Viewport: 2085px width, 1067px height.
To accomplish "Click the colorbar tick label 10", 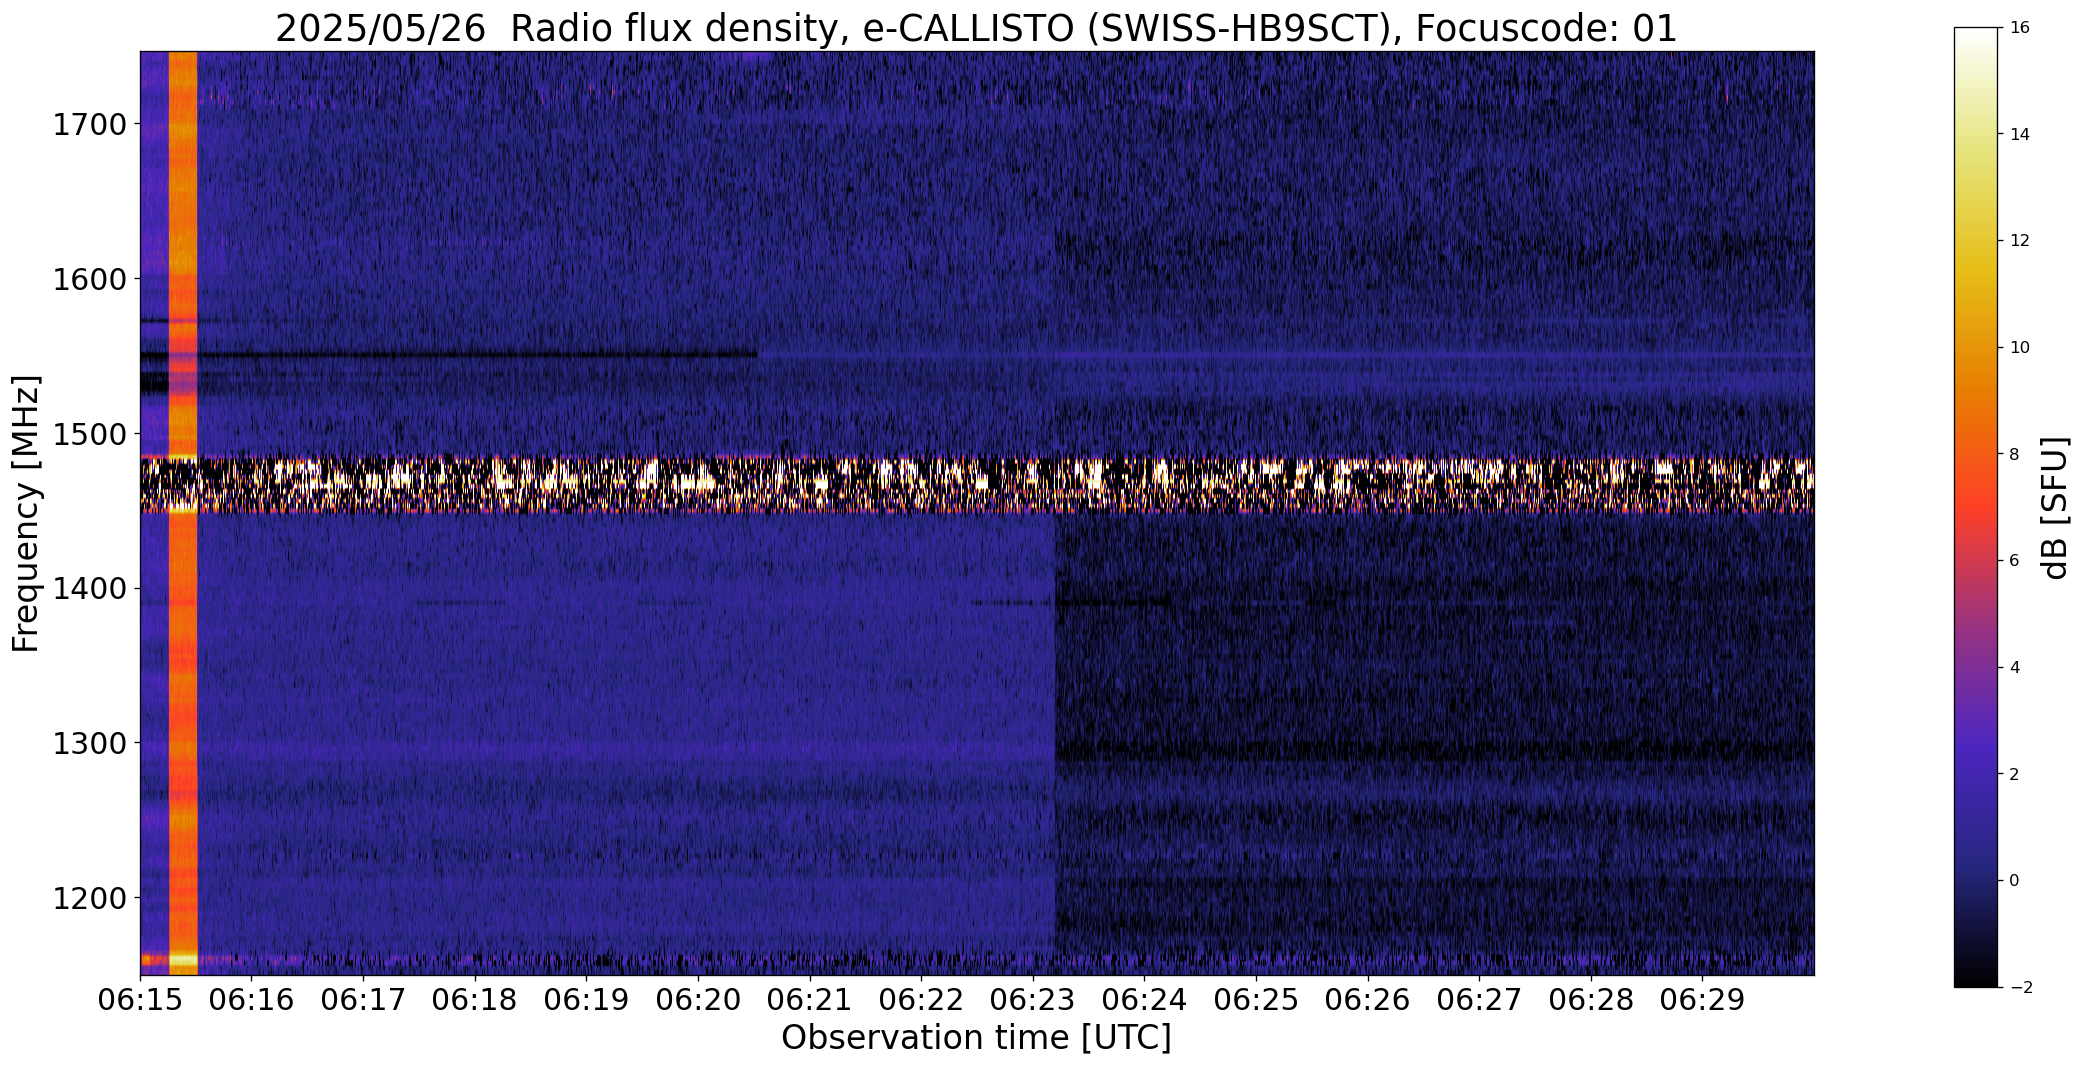I will [2019, 348].
